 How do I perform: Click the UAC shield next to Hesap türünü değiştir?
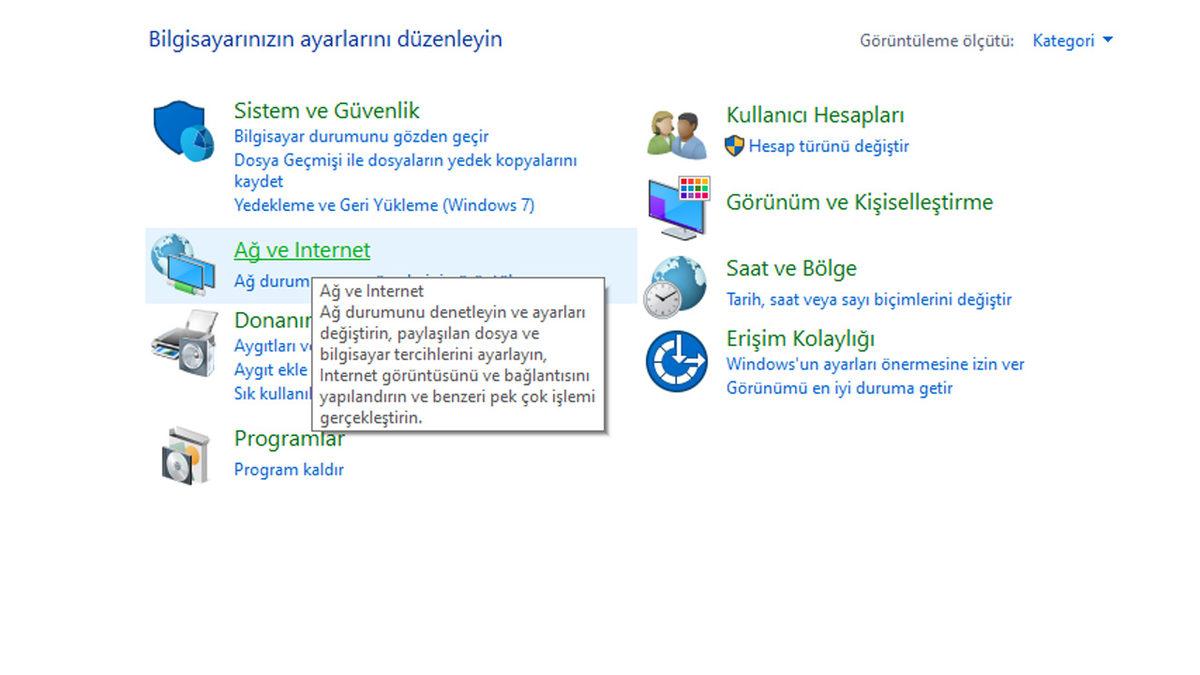(x=733, y=146)
